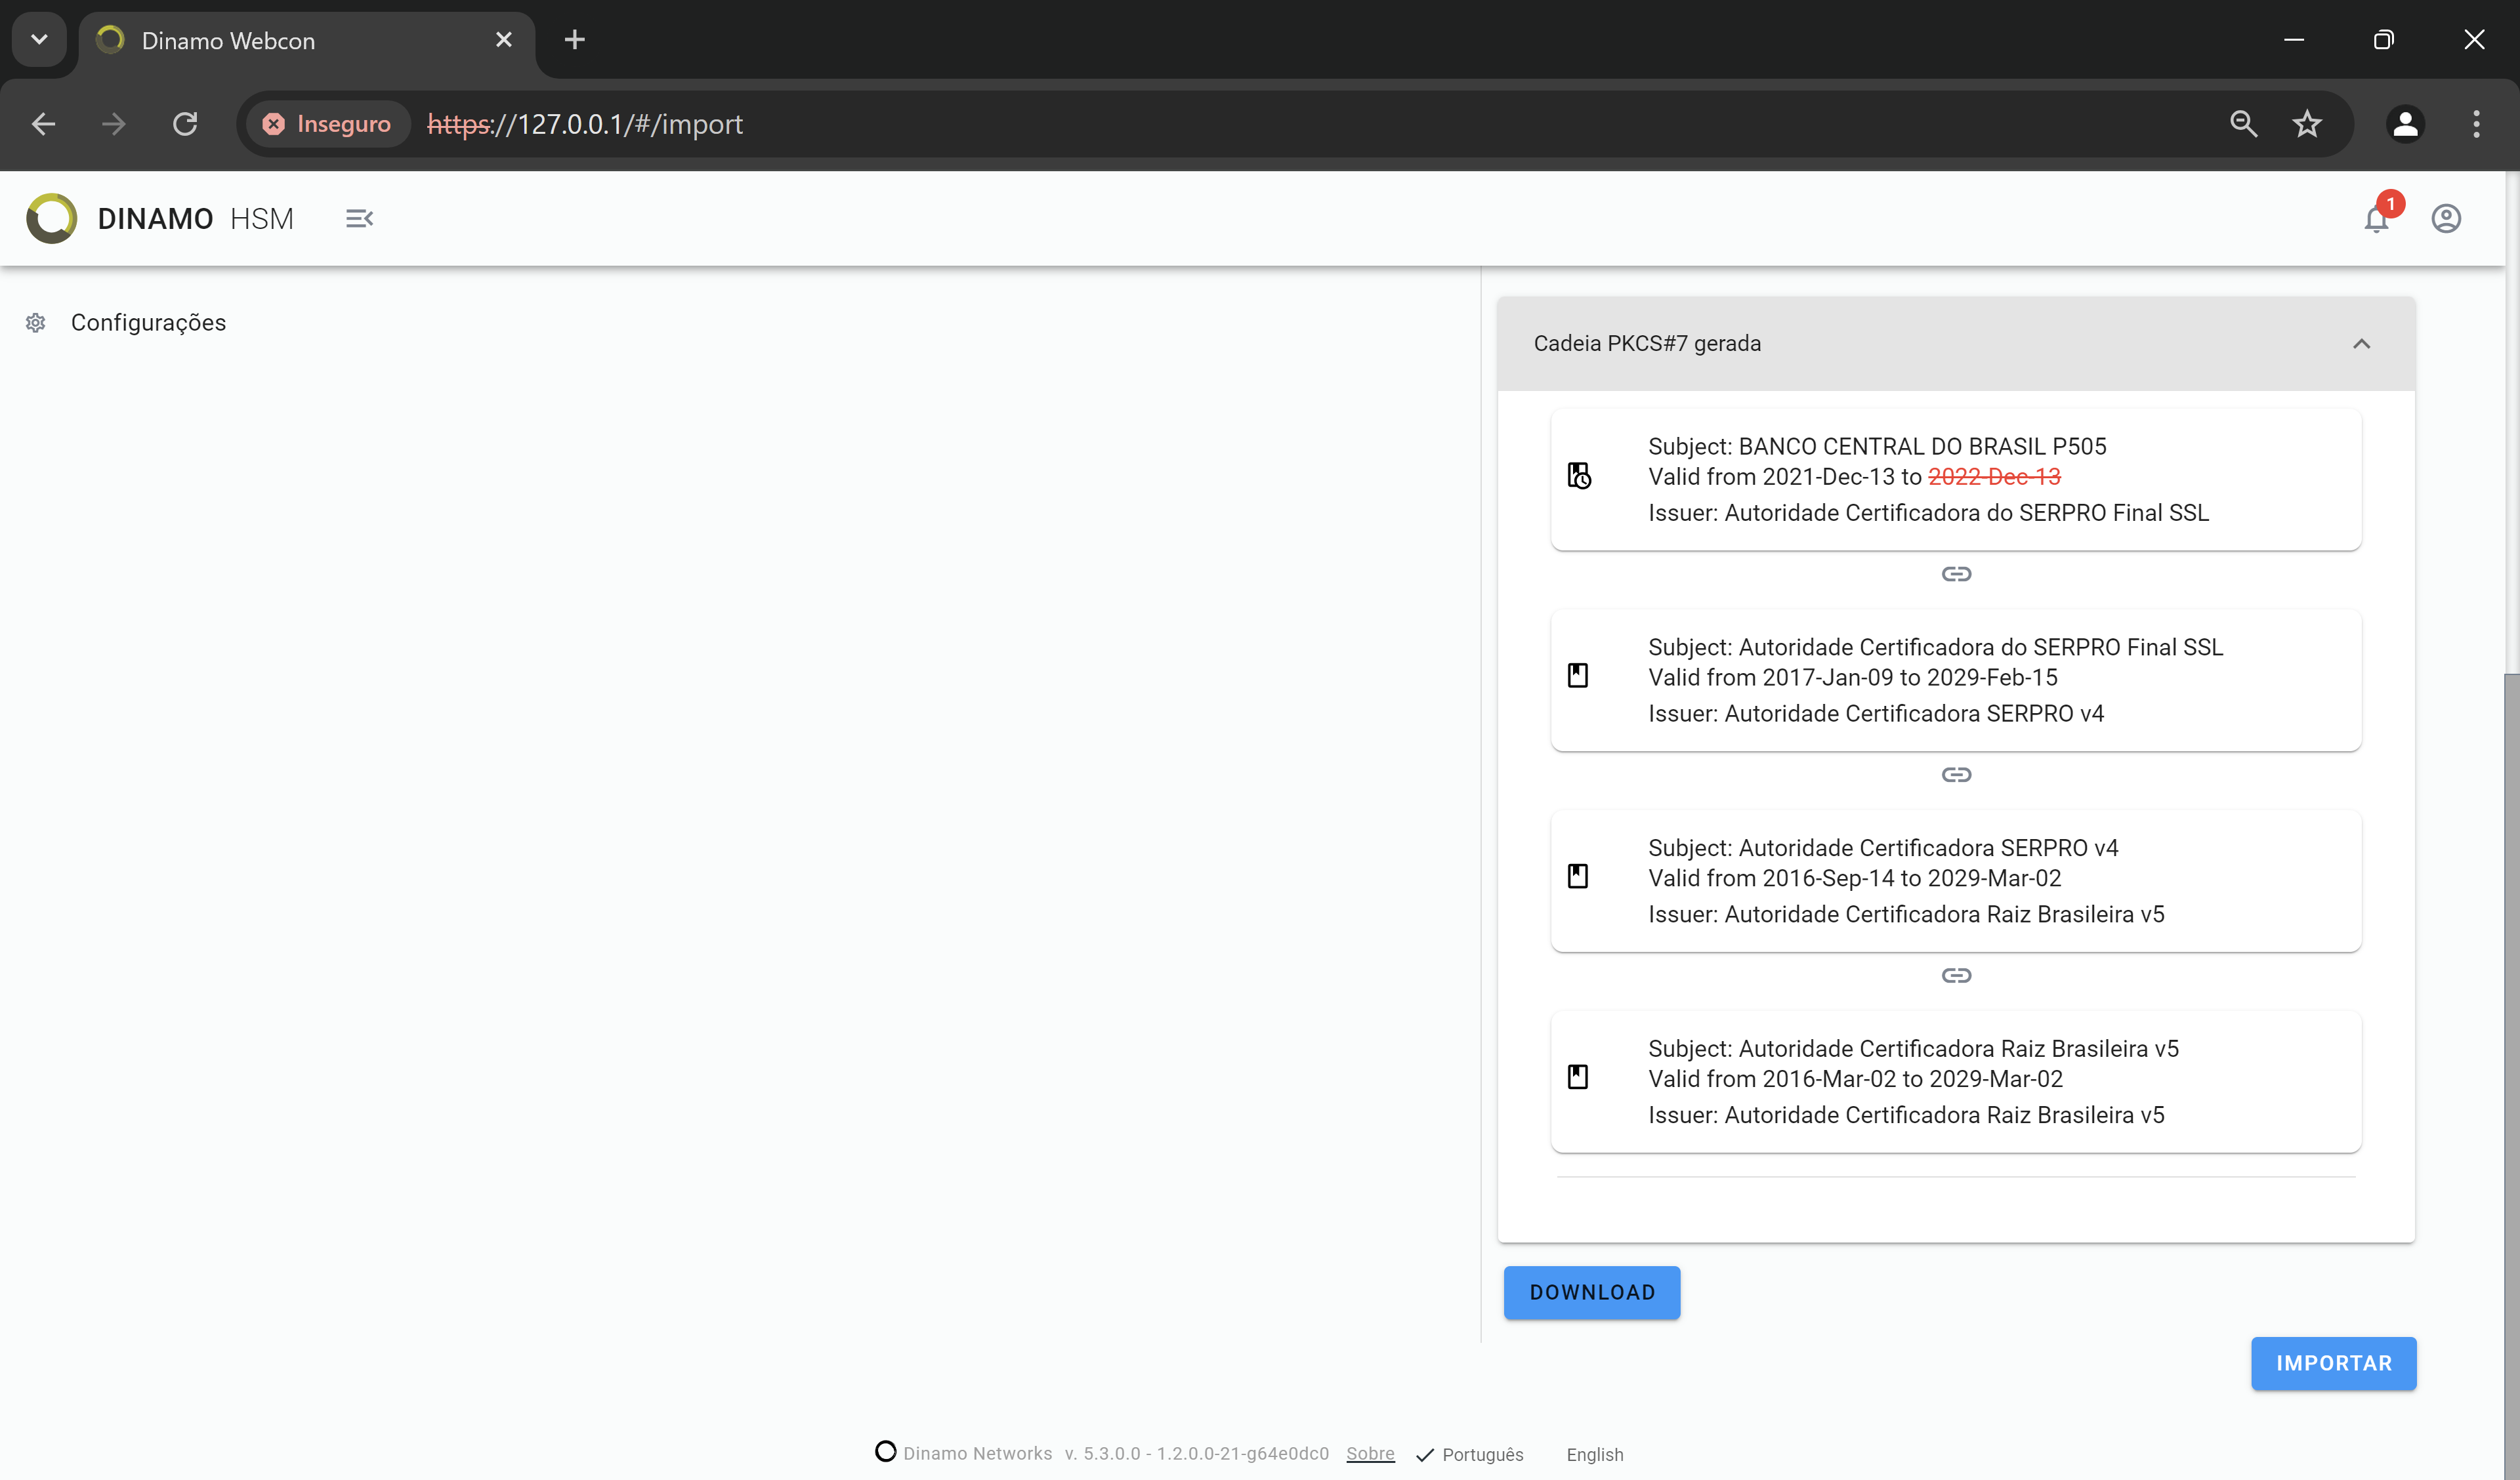The width and height of the screenshot is (2520, 1480).
Task: Click certificate icon for SERPRO Final SSL subject
Action: point(1578,675)
